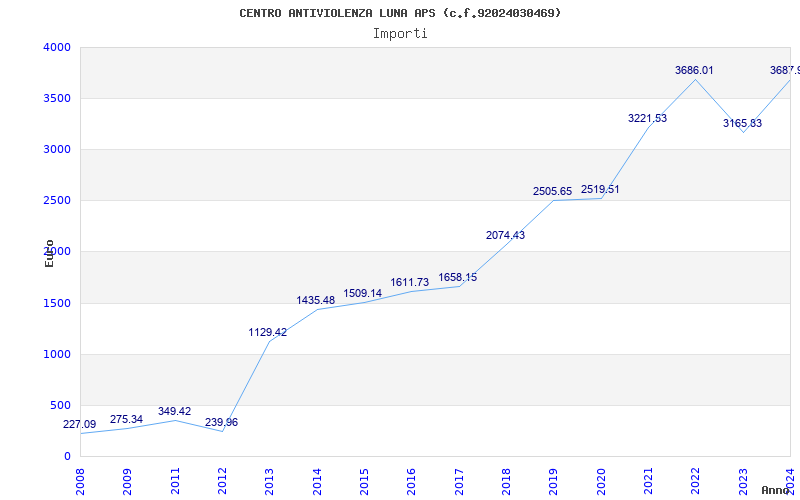Select the 2074.43 data label
Image resolution: width=800 pixels, height=500 pixels.
point(505,235)
